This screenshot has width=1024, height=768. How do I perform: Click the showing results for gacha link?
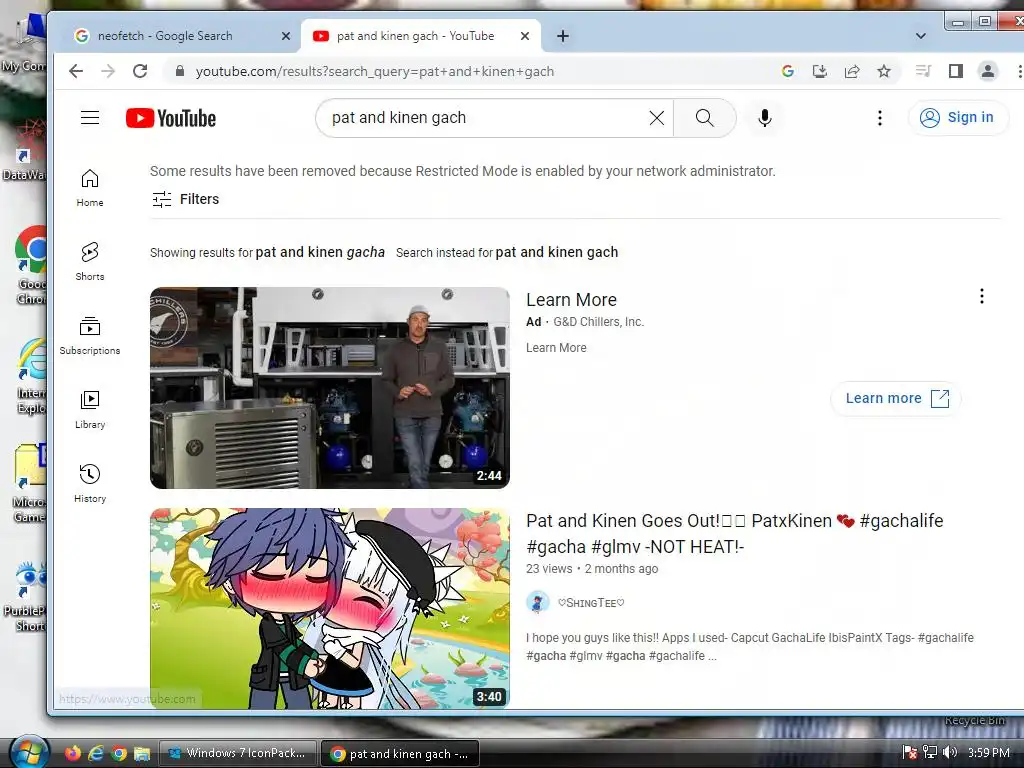click(320, 252)
